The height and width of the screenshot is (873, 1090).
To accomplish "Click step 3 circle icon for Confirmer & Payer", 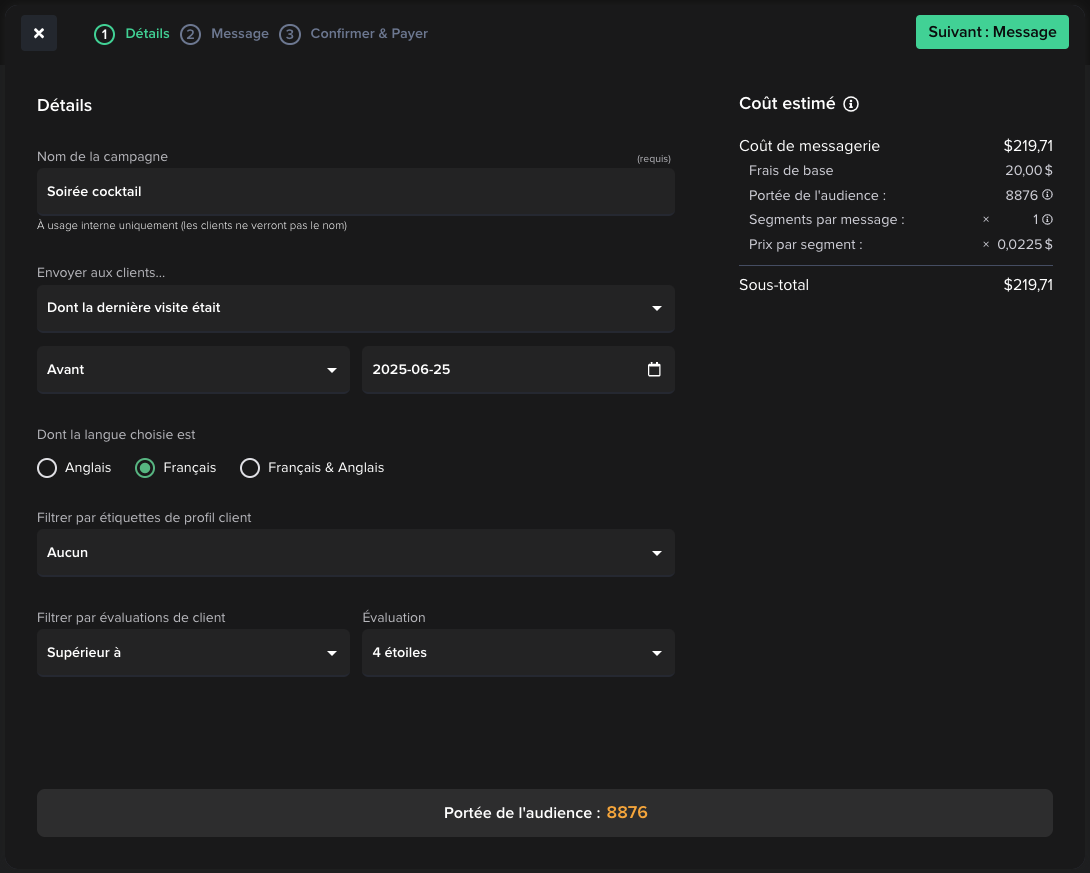I will pos(290,35).
